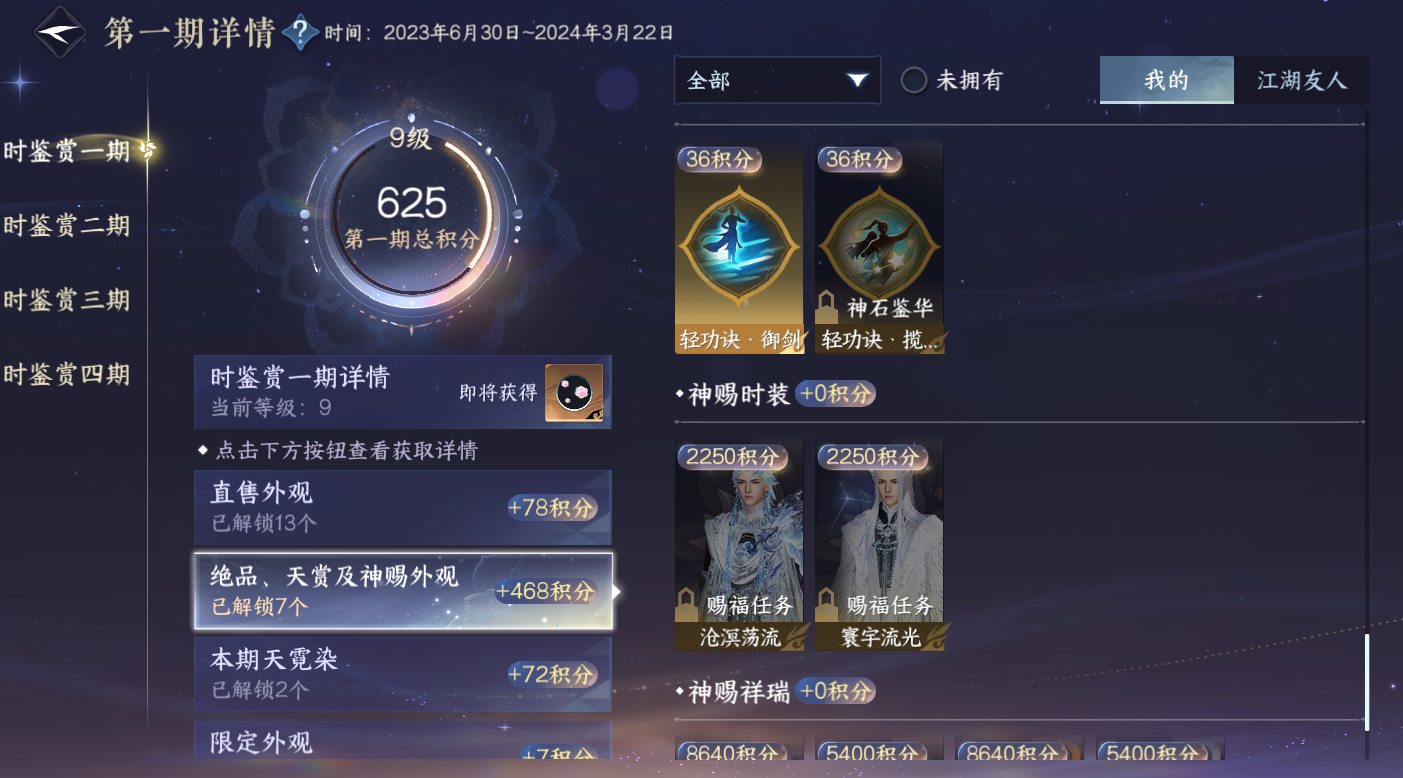
Task: Click the back arrow icon at top-left
Action: point(60,32)
